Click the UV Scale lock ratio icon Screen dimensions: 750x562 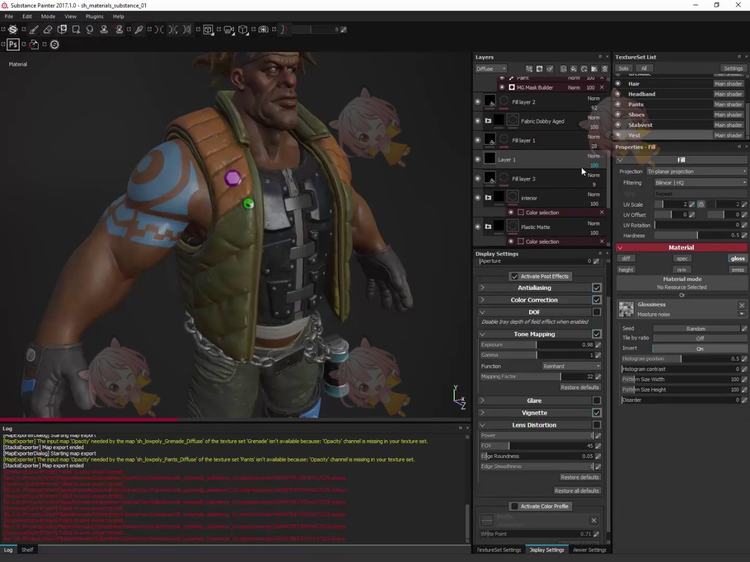pos(701,204)
